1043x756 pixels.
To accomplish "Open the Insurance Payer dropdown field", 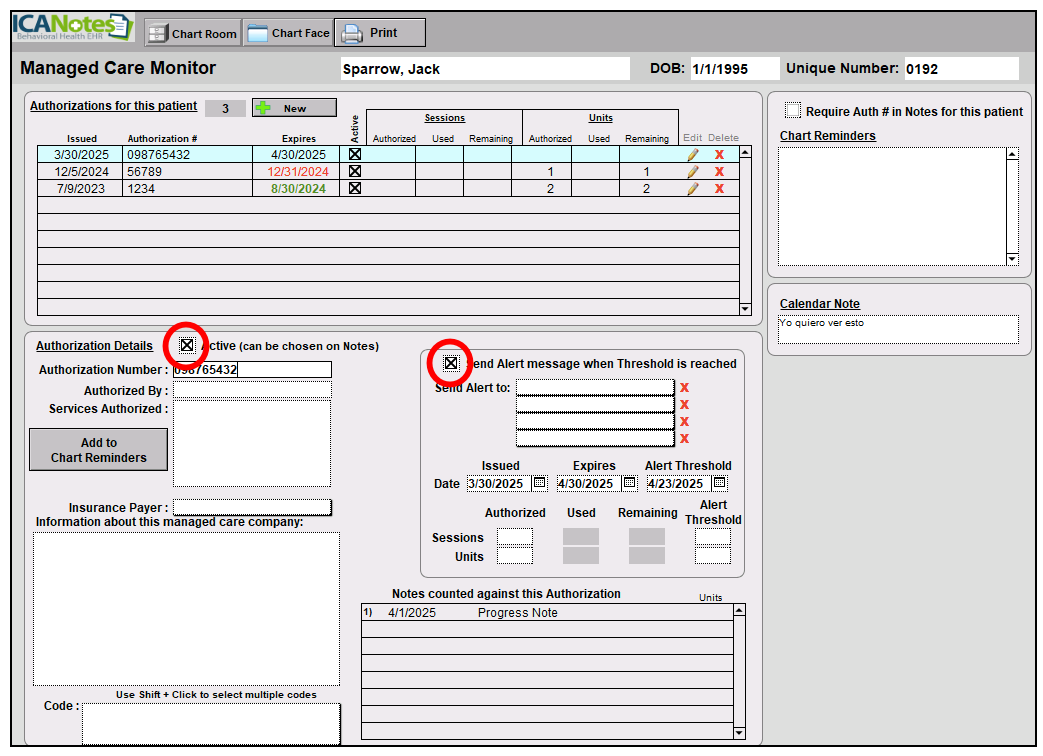I will pyautogui.click(x=252, y=507).
